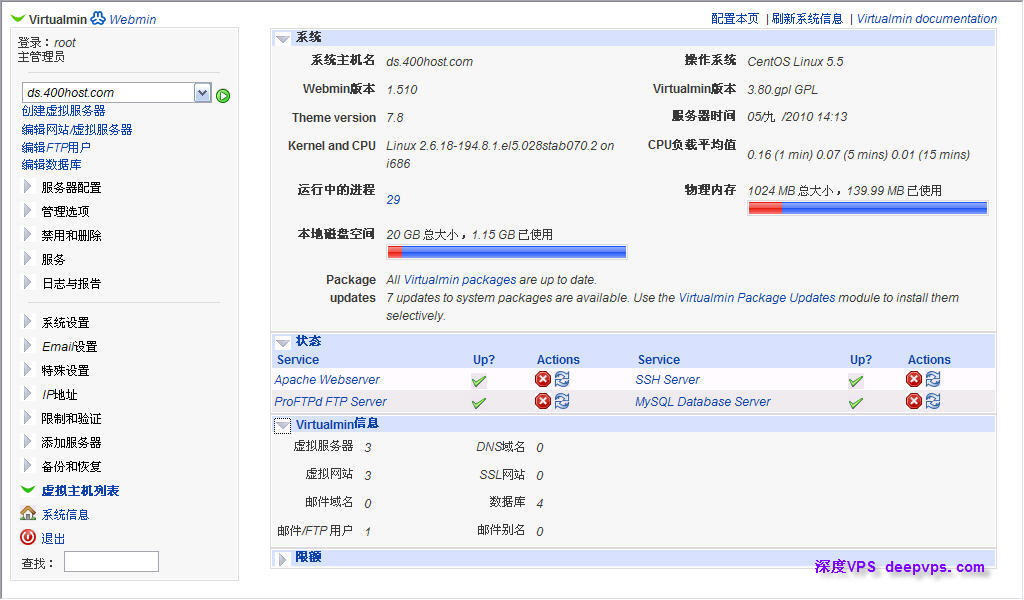Click the Webmin logo icon
This screenshot has width=1024, height=600.
[x=98, y=18]
